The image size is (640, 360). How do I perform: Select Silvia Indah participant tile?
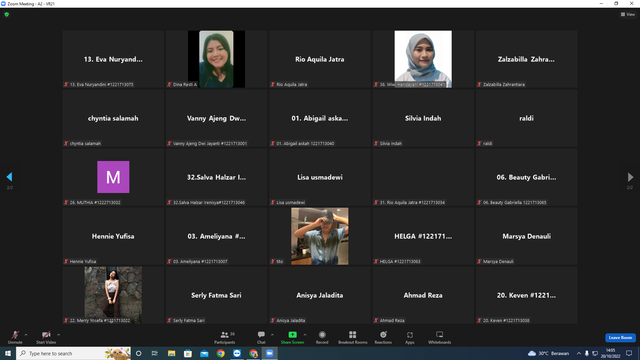[x=423, y=118]
